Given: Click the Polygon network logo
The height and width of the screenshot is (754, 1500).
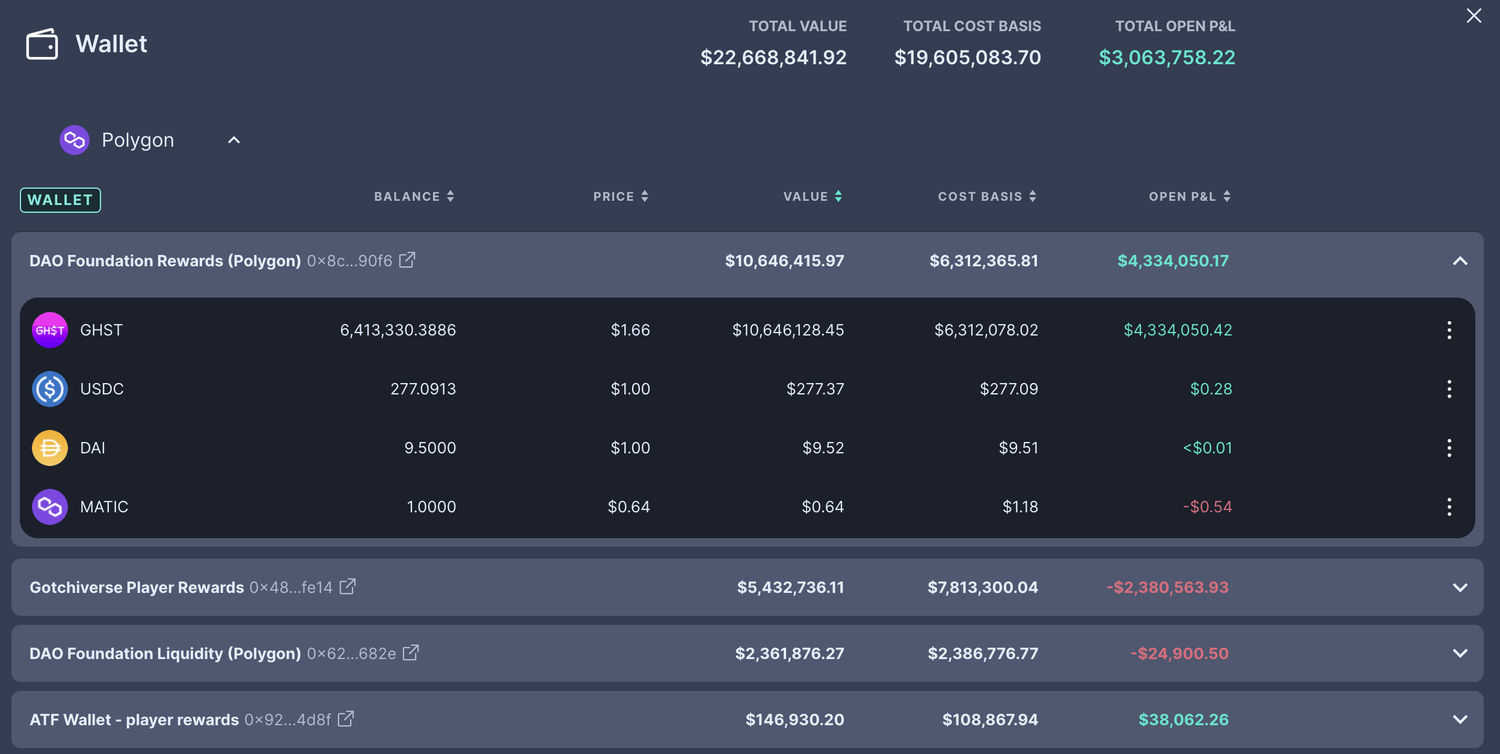Looking at the screenshot, I should coord(74,140).
